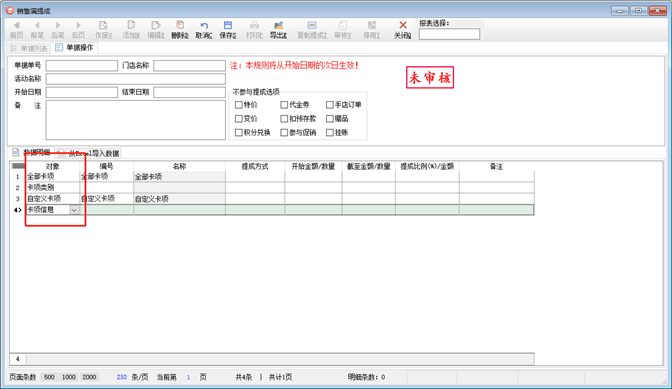Viewport: 672px width, 389px height.
Task: Click row number 2 header in grid
Action: (18, 188)
